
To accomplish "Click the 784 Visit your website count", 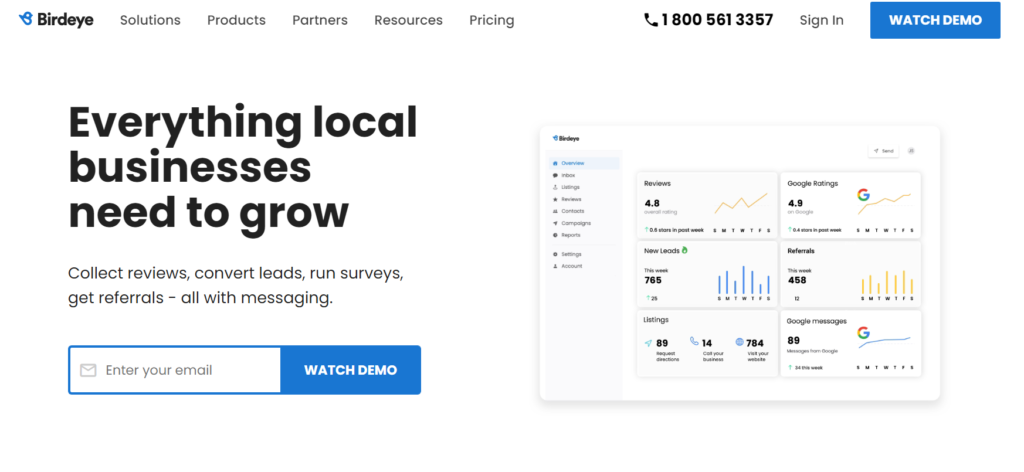I will pos(755,343).
